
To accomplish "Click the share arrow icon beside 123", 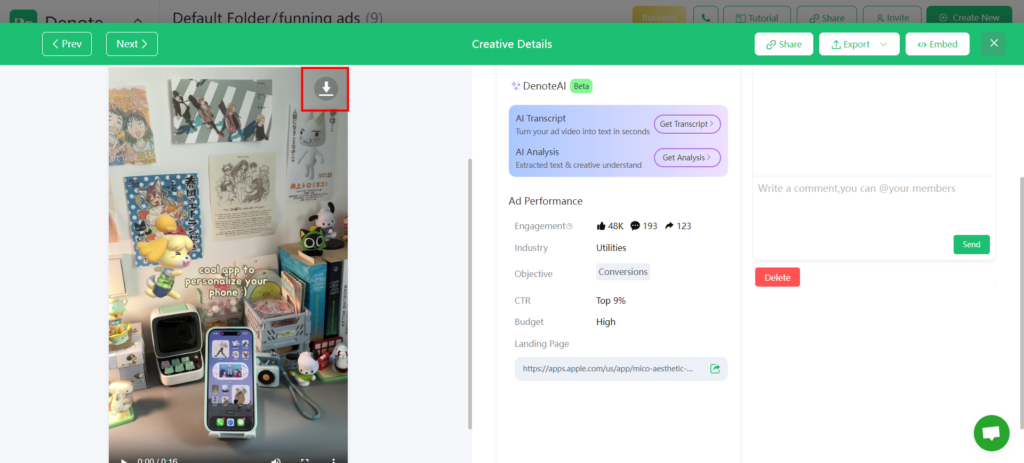I will [x=669, y=226].
